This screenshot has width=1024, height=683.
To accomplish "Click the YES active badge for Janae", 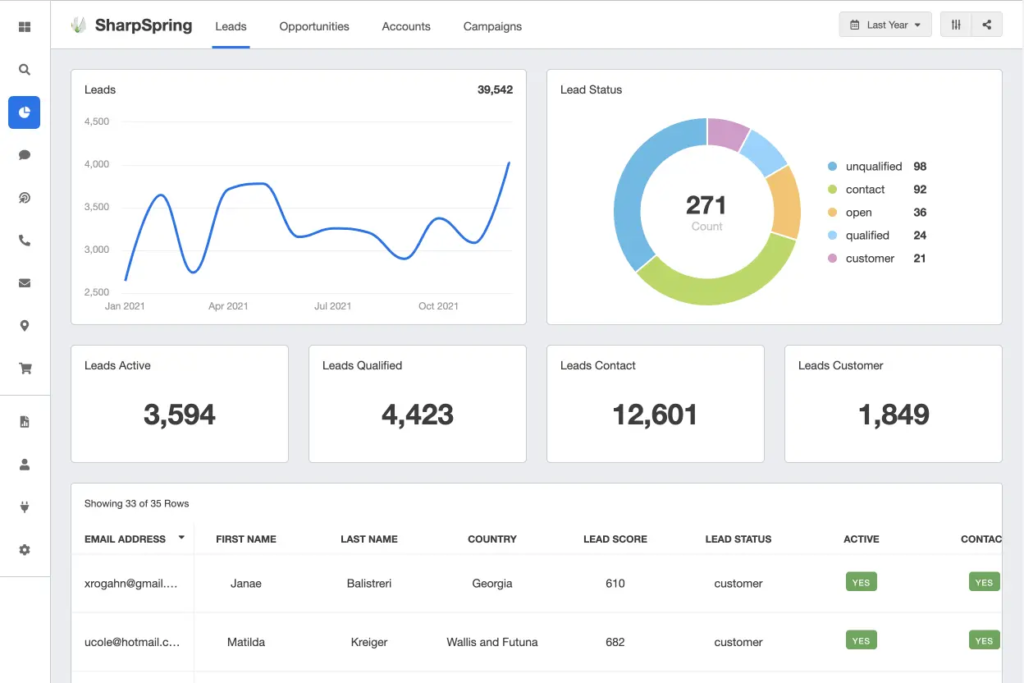I will (x=861, y=582).
